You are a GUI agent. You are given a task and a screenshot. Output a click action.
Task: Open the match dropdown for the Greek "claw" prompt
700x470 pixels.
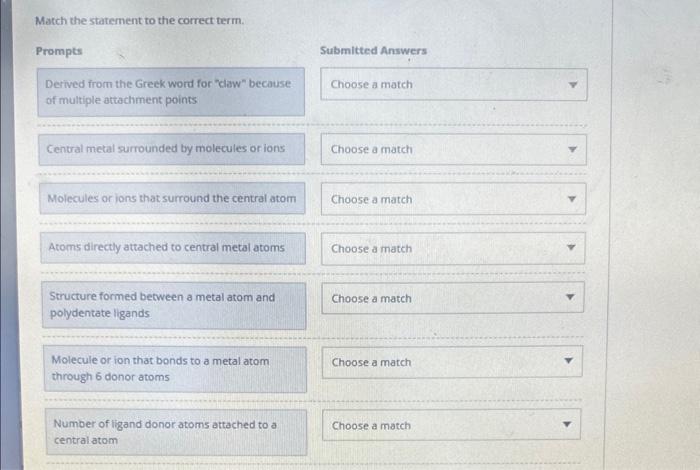point(454,84)
